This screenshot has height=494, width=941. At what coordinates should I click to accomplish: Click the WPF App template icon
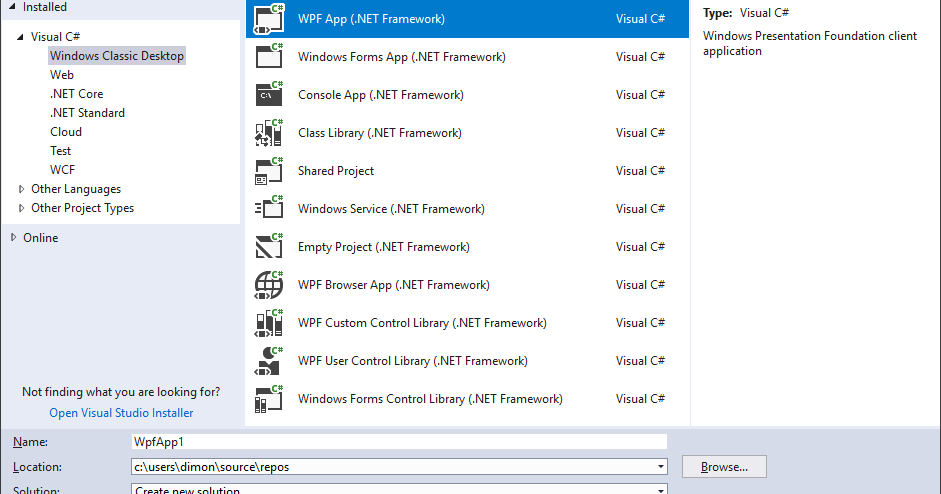click(x=269, y=19)
